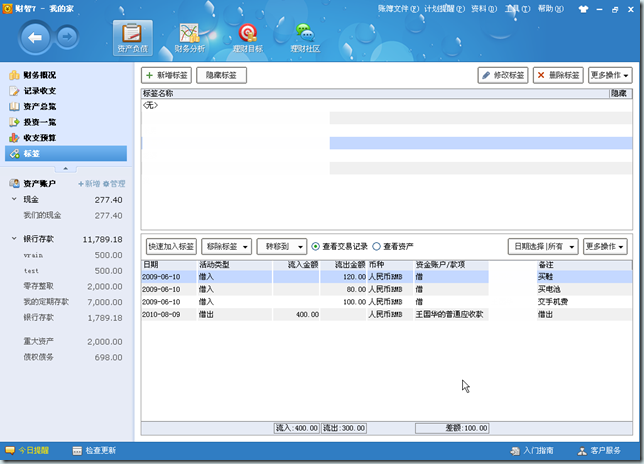This screenshot has height=464, width=644.
Task: Click the 修改标签 button
Action: (x=503, y=75)
